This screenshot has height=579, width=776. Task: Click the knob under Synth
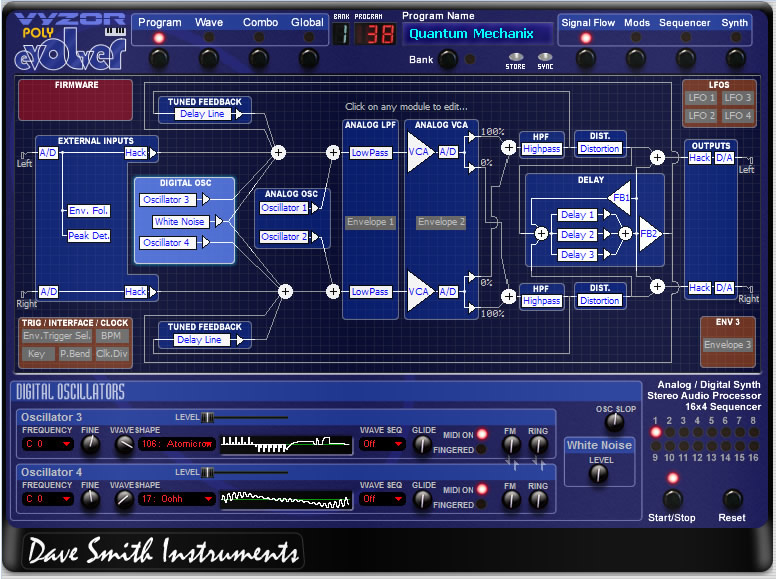point(735,59)
